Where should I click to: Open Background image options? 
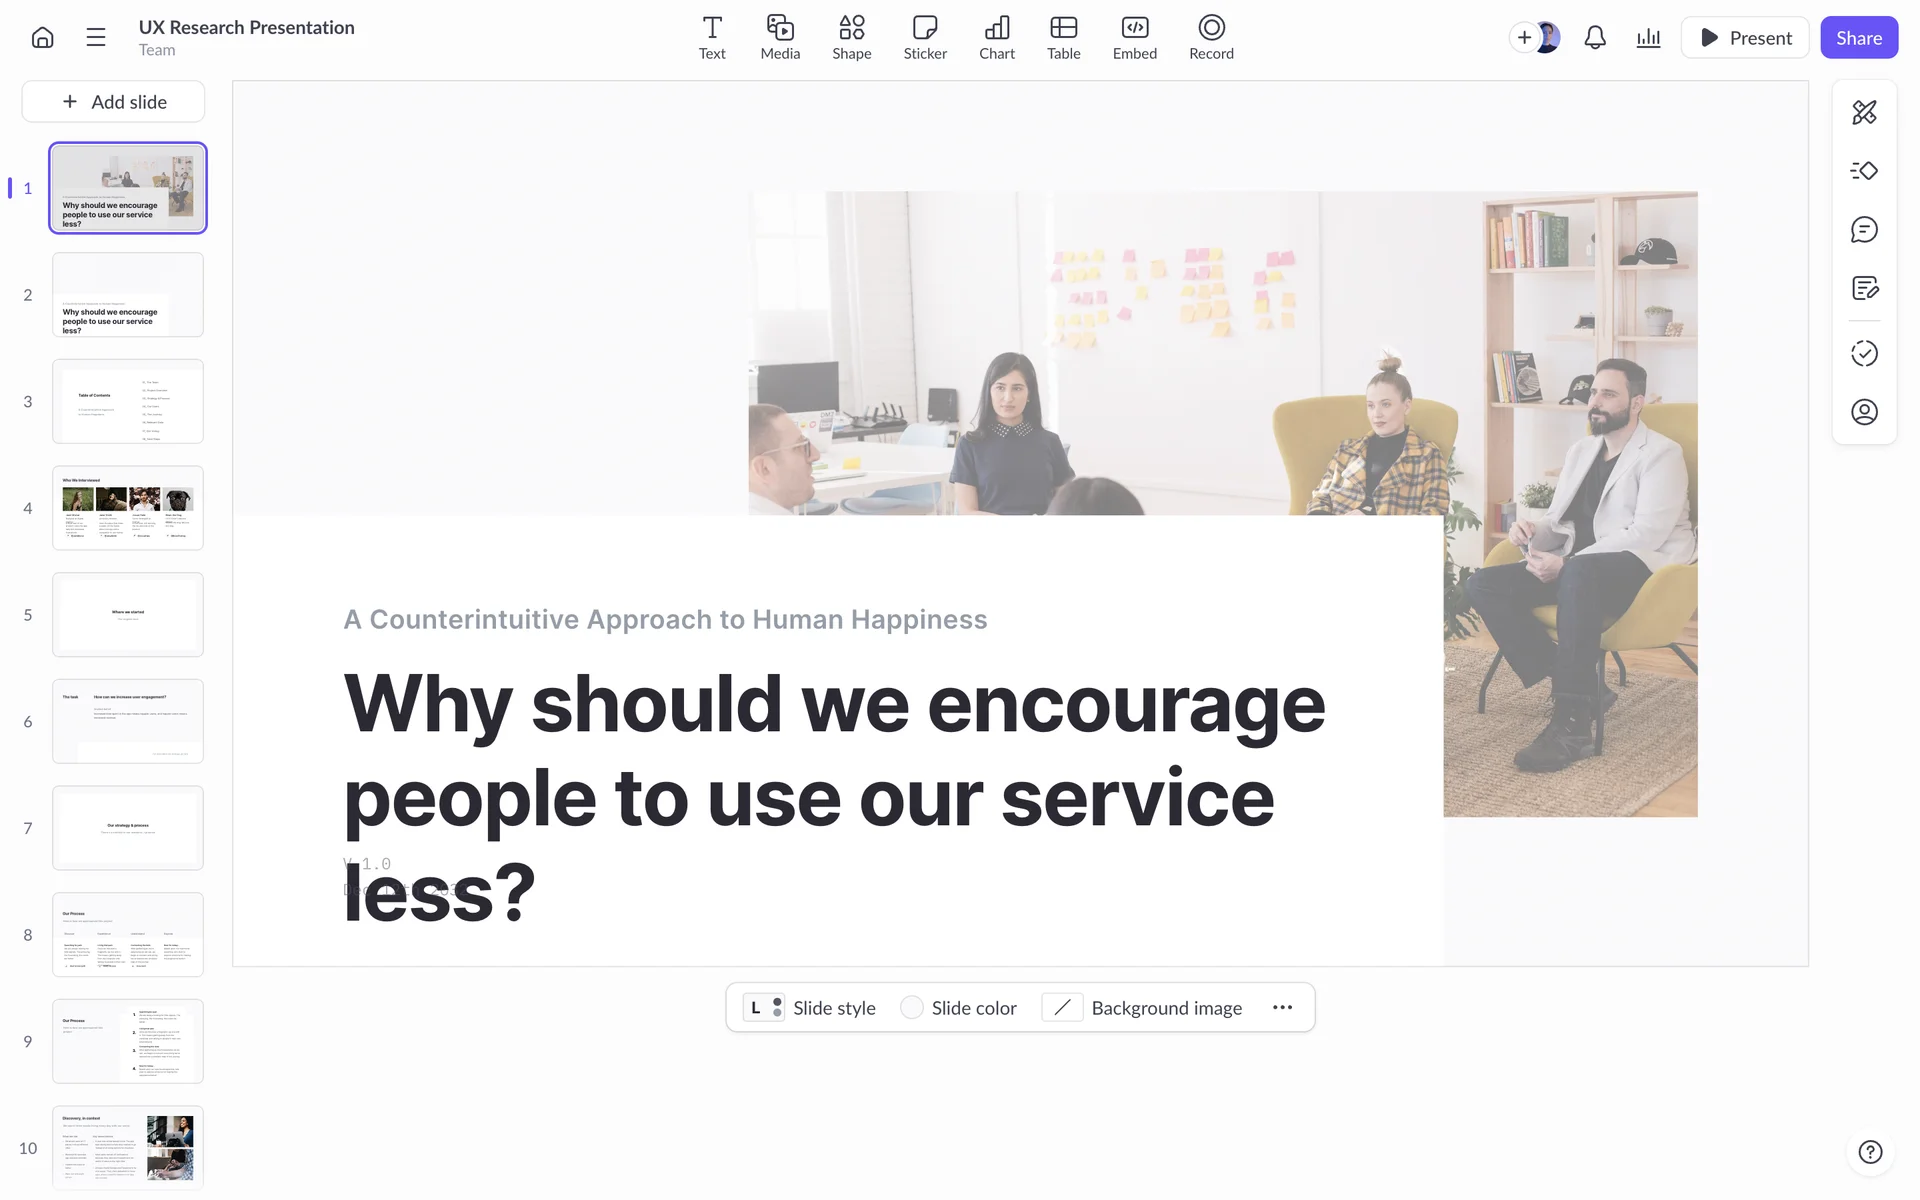pyautogui.click(x=1143, y=1008)
